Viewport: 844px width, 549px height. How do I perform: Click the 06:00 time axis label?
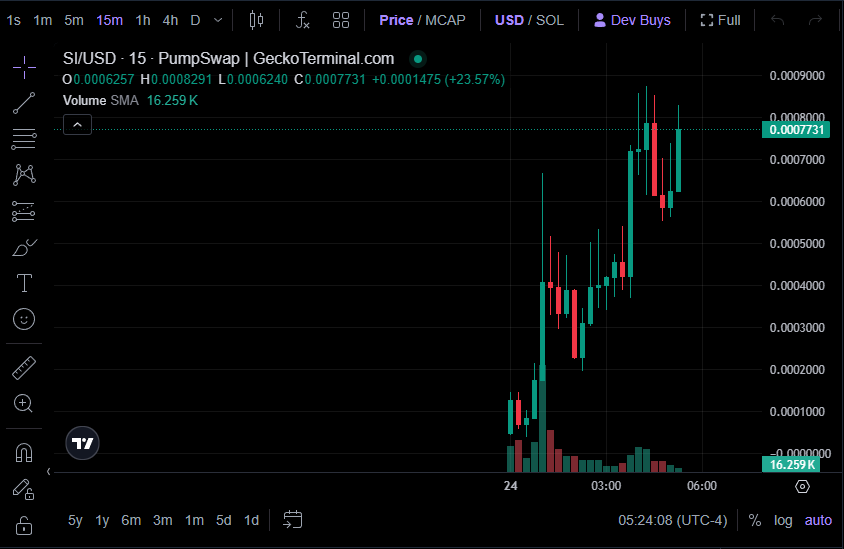[x=702, y=486]
